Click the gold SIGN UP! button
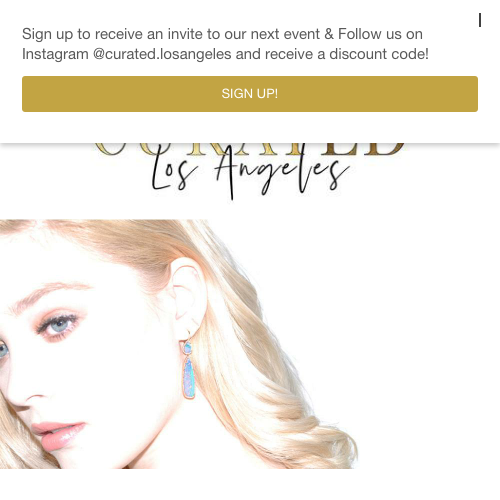This screenshot has height=500, width=500. click(250, 94)
